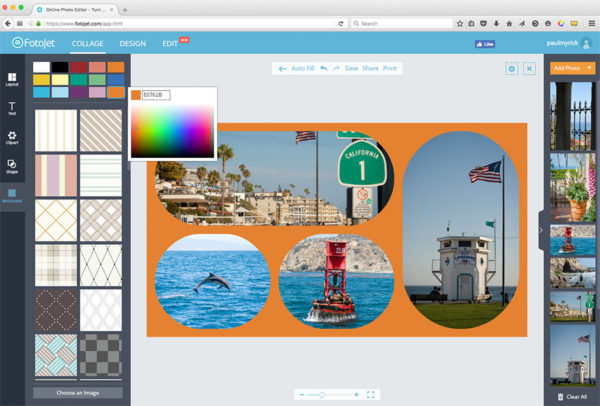Expand the Add Photo dropdown arrow
This screenshot has width=600, height=406.
coord(590,68)
